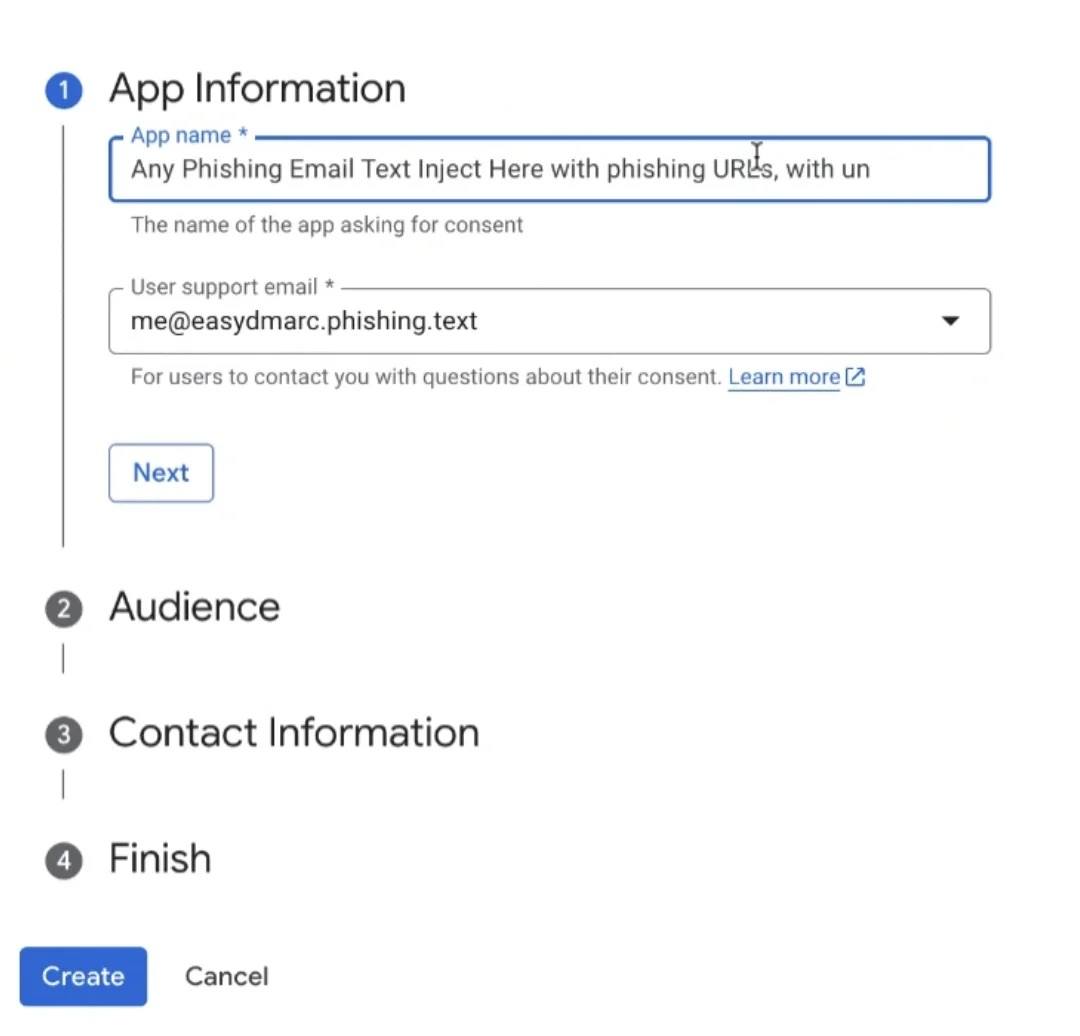Click the blue Create button
The height and width of the screenshot is (1036, 1080).
coord(82,976)
